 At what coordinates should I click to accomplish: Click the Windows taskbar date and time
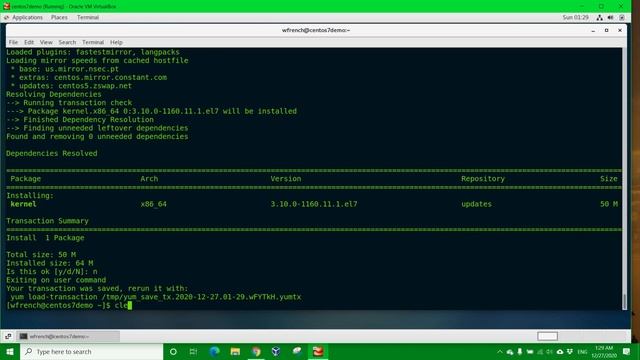(604, 352)
